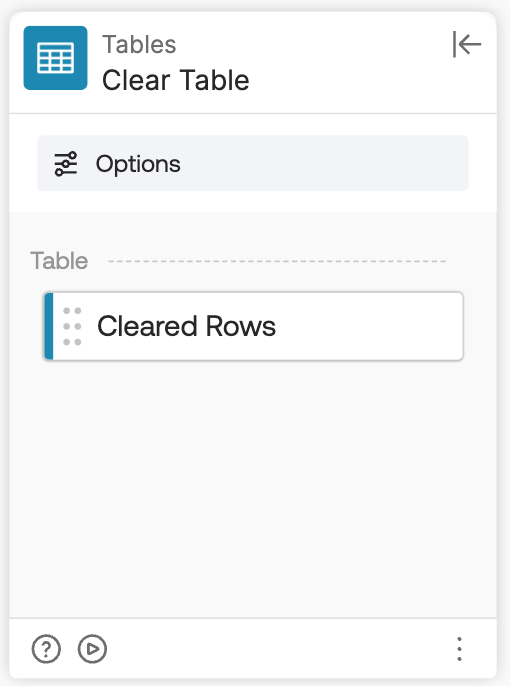Open help via the question mark icon

(x=46, y=648)
